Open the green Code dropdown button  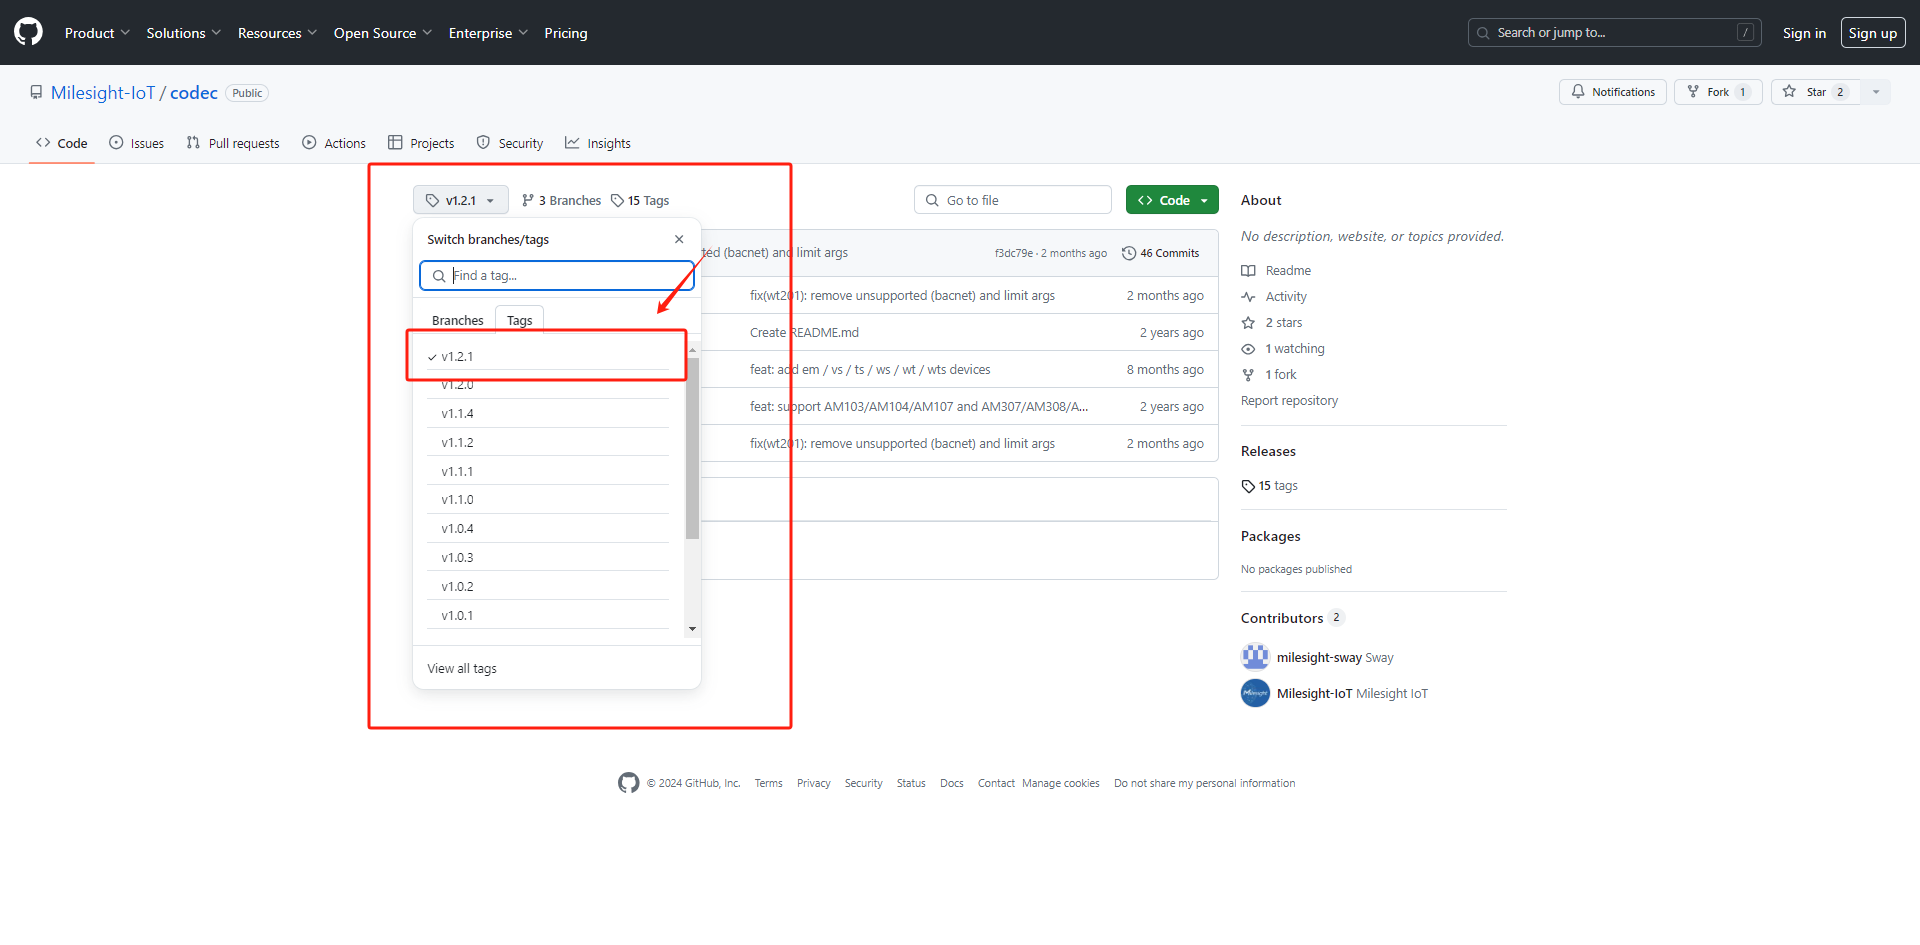[x=1172, y=200]
